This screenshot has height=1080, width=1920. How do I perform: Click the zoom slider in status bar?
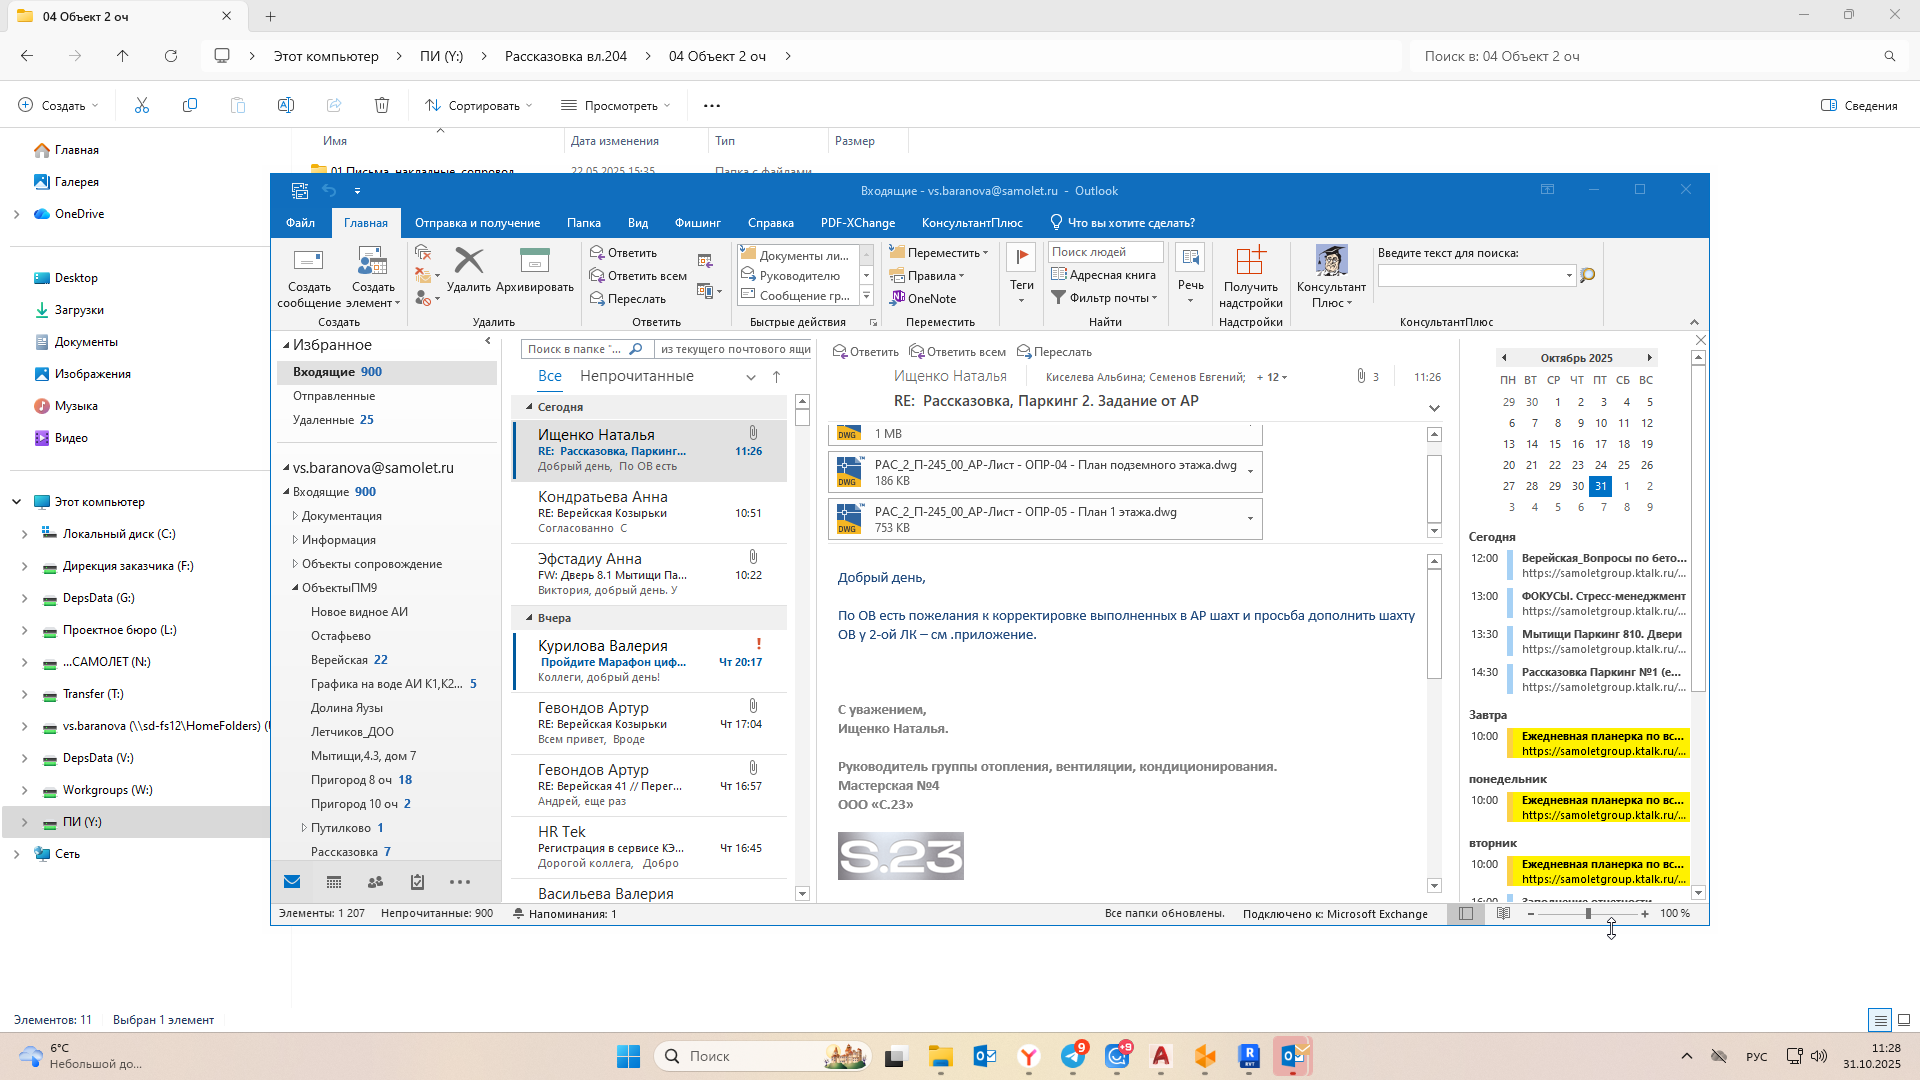[1588, 914]
